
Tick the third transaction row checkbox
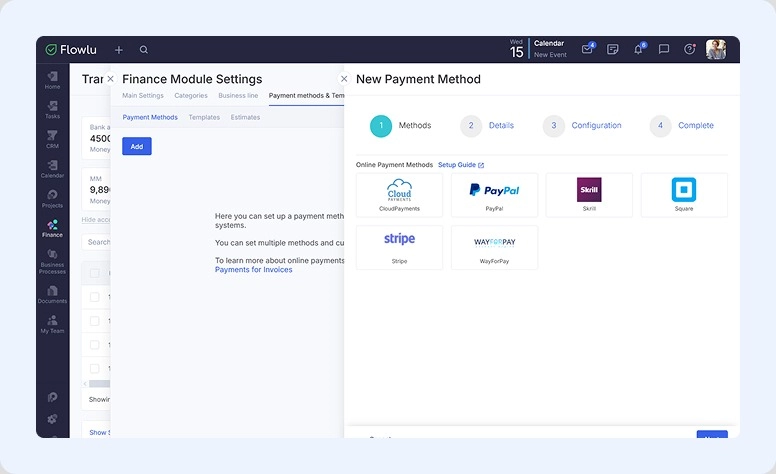[95, 344]
